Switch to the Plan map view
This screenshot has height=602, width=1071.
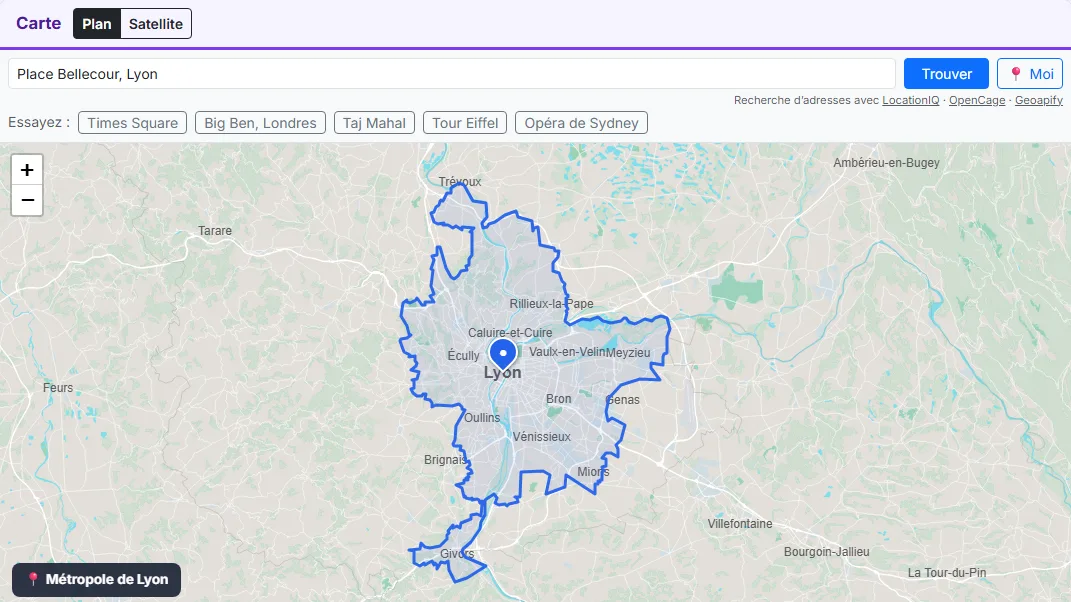pyautogui.click(x=97, y=24)
